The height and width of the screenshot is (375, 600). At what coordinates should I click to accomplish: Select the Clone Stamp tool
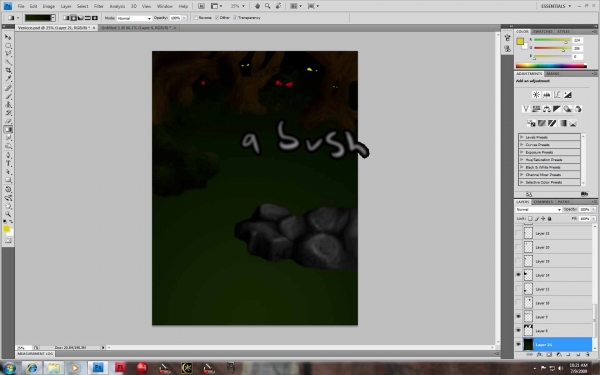click(x=8, y=104)
